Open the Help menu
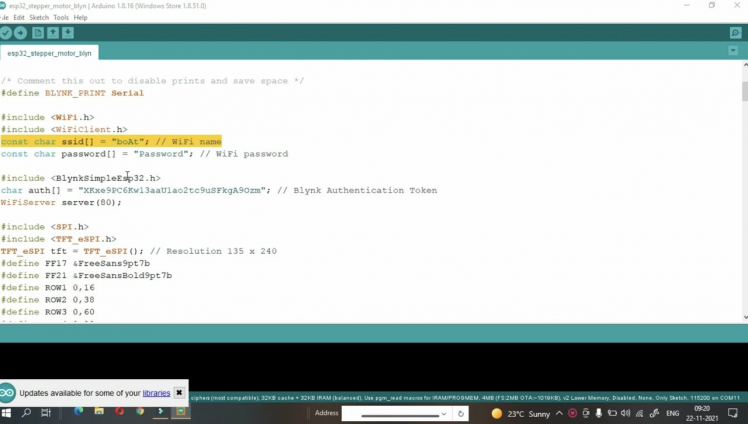 click(x=80, y=18)
